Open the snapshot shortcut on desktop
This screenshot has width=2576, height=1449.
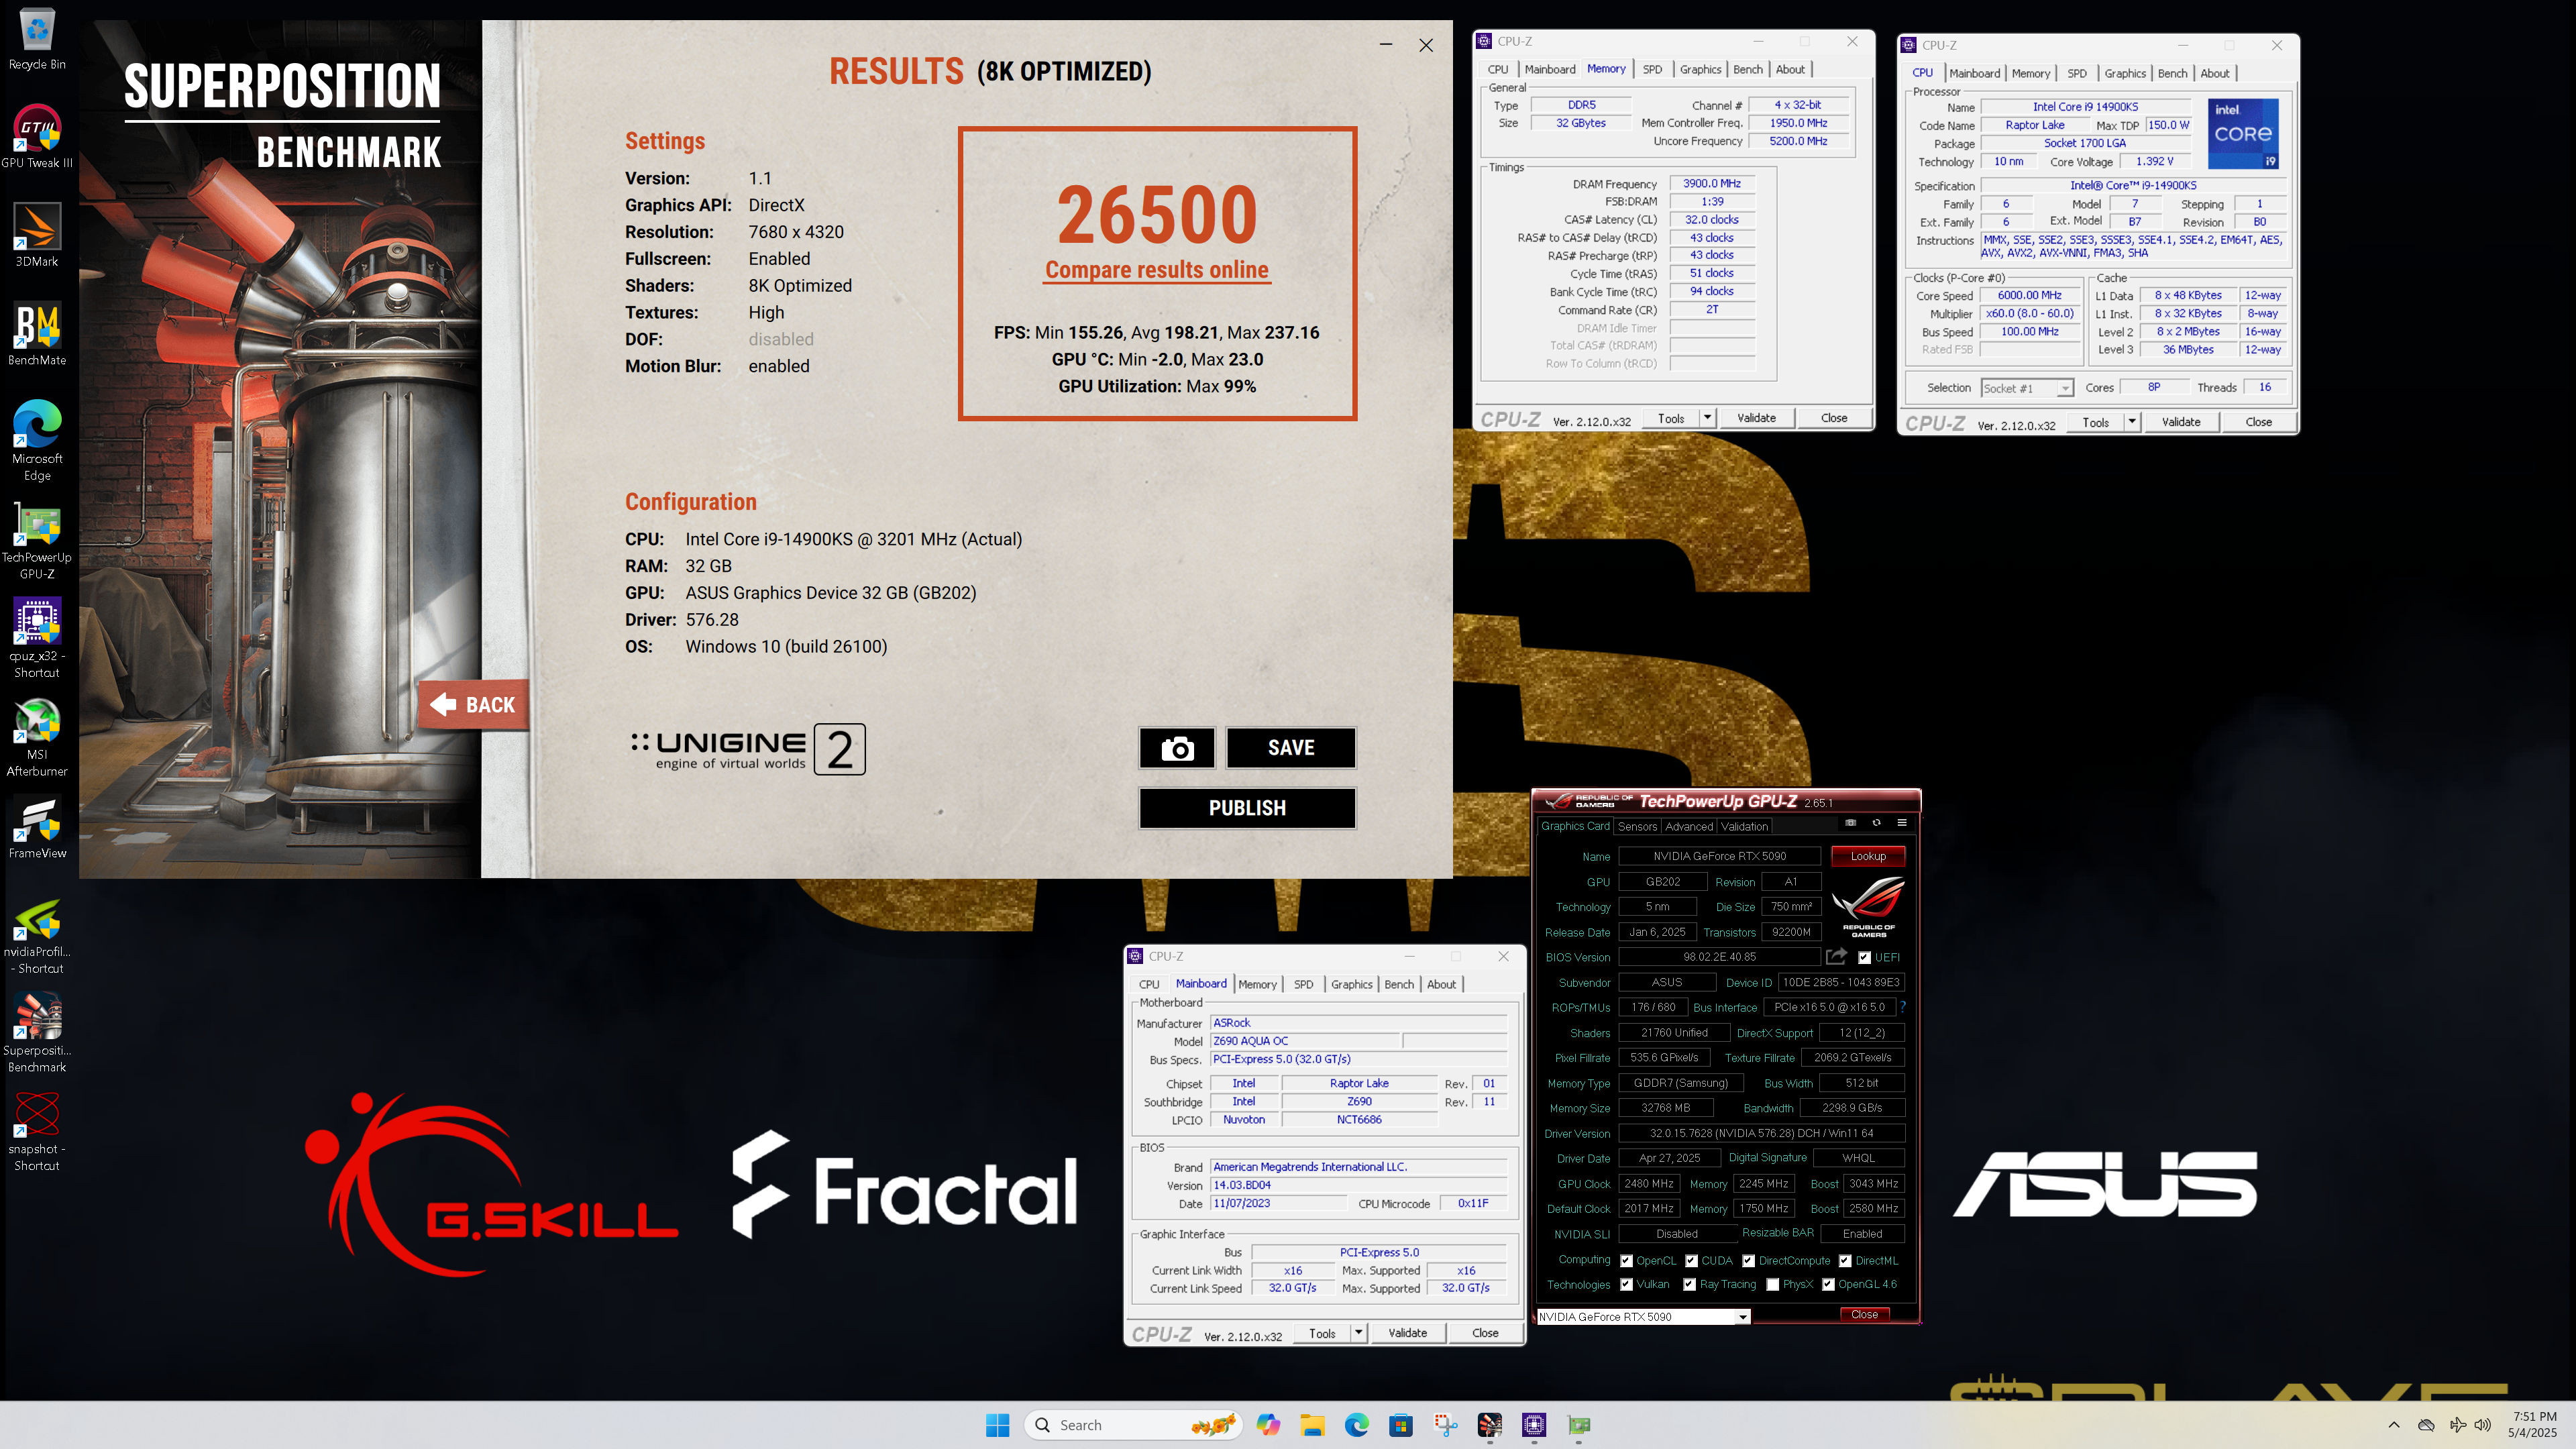click(37, 1132)
